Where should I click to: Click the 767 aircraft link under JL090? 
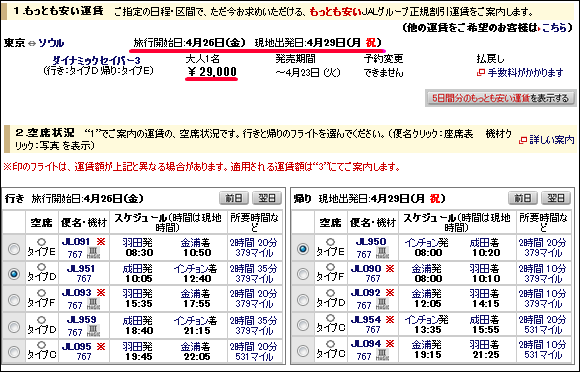click(373, 278)
